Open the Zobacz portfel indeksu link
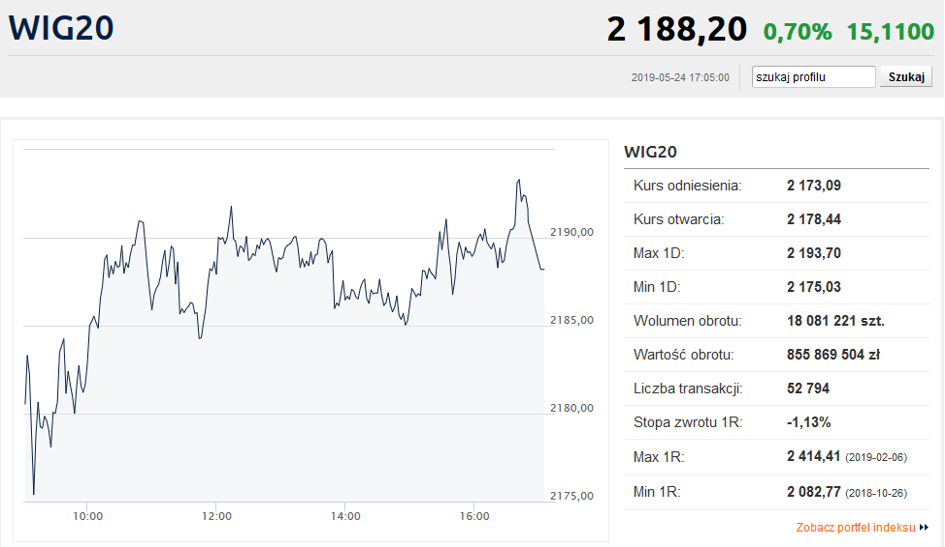The width and height of the screenshot is (945, 547). coord(855,527)
